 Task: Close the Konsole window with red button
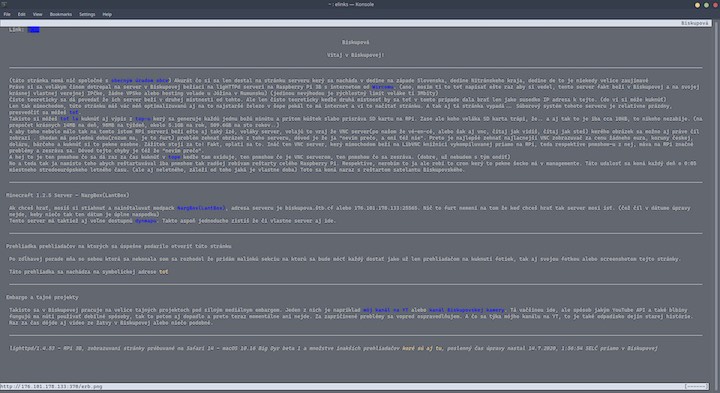(715, 5)
